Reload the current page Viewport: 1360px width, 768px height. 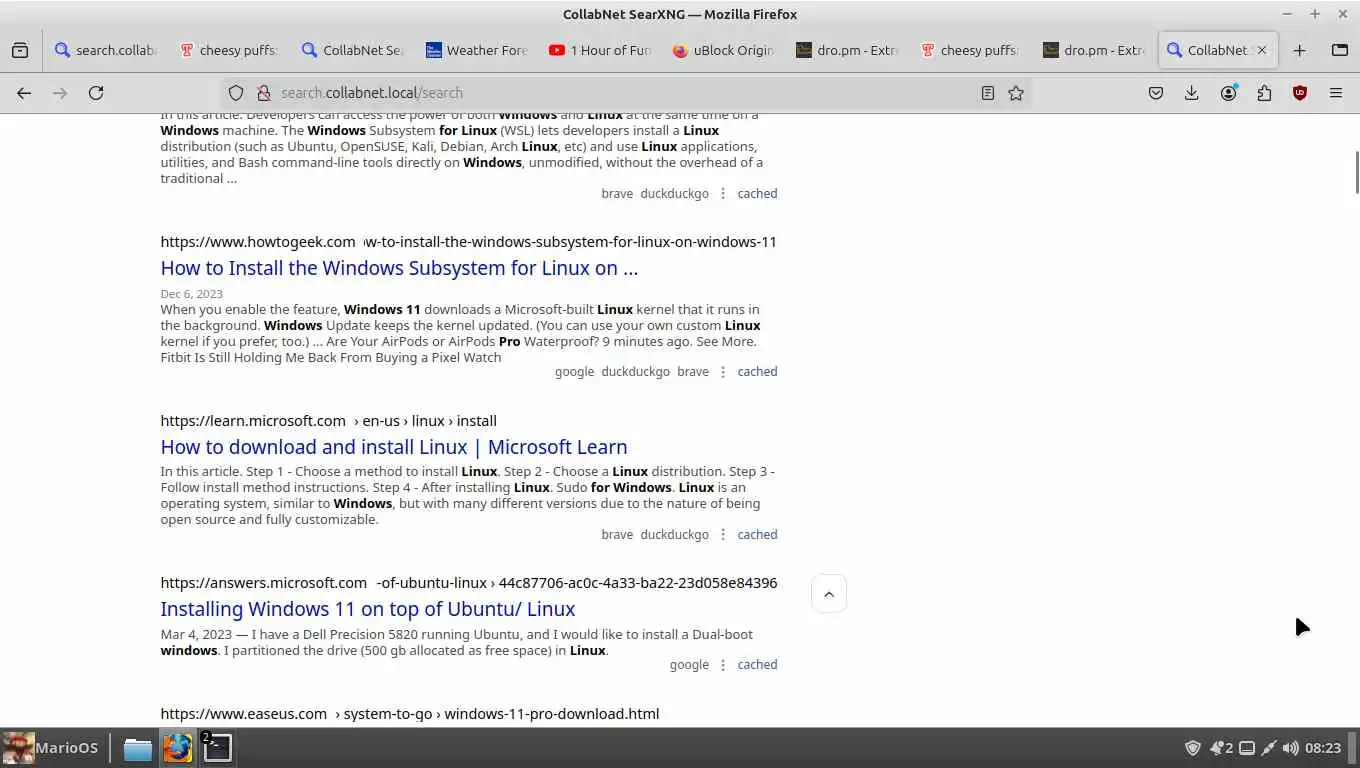[96, 93]
